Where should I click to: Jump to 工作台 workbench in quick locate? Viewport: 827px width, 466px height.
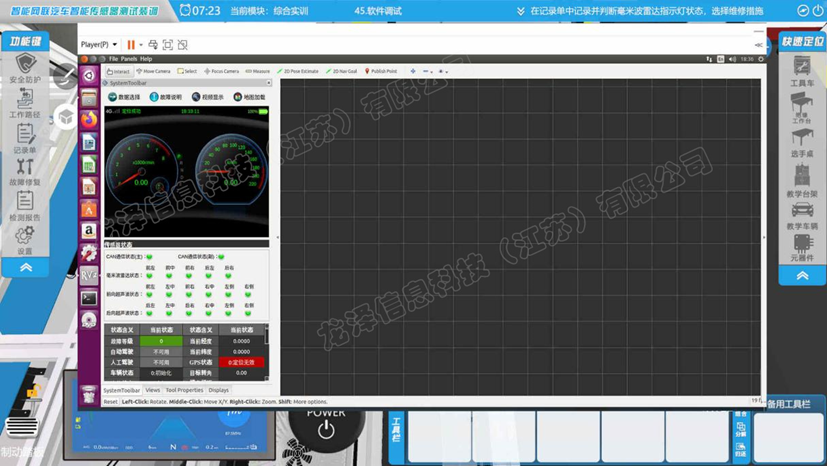coord(802,108)
